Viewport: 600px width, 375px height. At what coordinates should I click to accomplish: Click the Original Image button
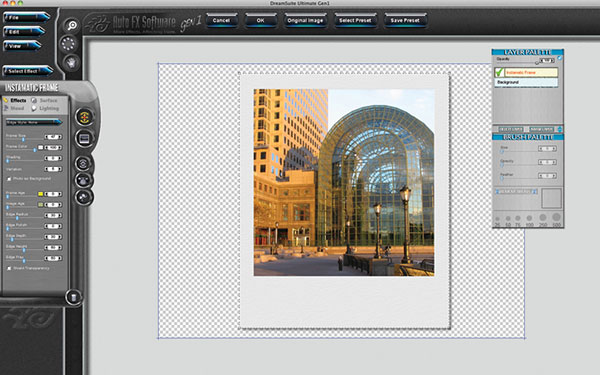pyautogui.click(x=305, y=20)
